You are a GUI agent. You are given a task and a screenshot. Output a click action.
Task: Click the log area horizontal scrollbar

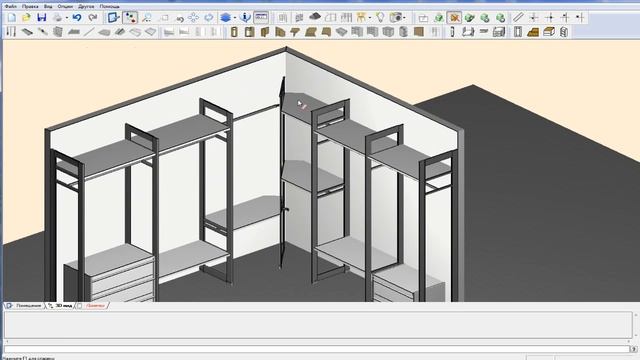tap(318, 341)
